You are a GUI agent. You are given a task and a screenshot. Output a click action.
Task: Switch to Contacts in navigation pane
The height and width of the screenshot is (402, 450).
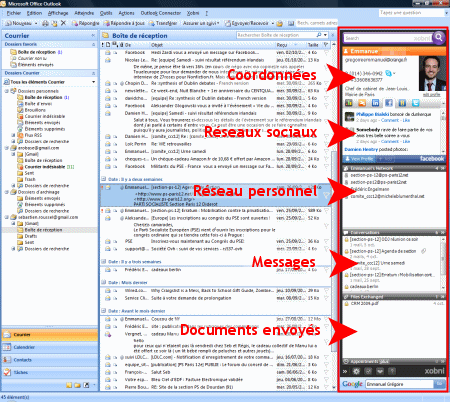pos(50,360)
